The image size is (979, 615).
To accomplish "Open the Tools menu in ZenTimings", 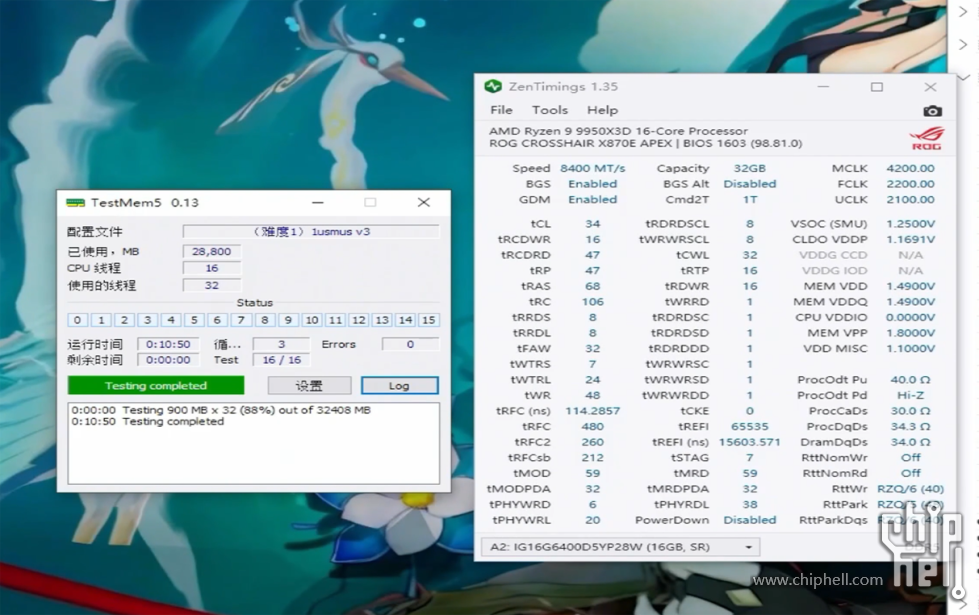I will point(549,110).
